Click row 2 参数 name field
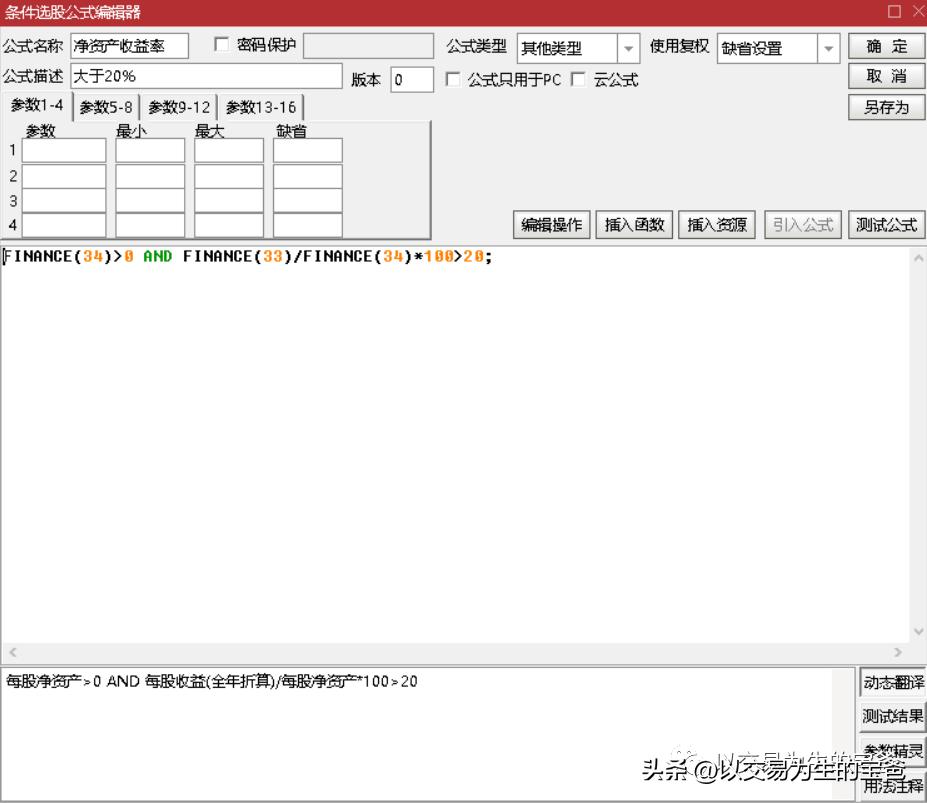Screen dimensions: 927x803 tap(64, 176)
